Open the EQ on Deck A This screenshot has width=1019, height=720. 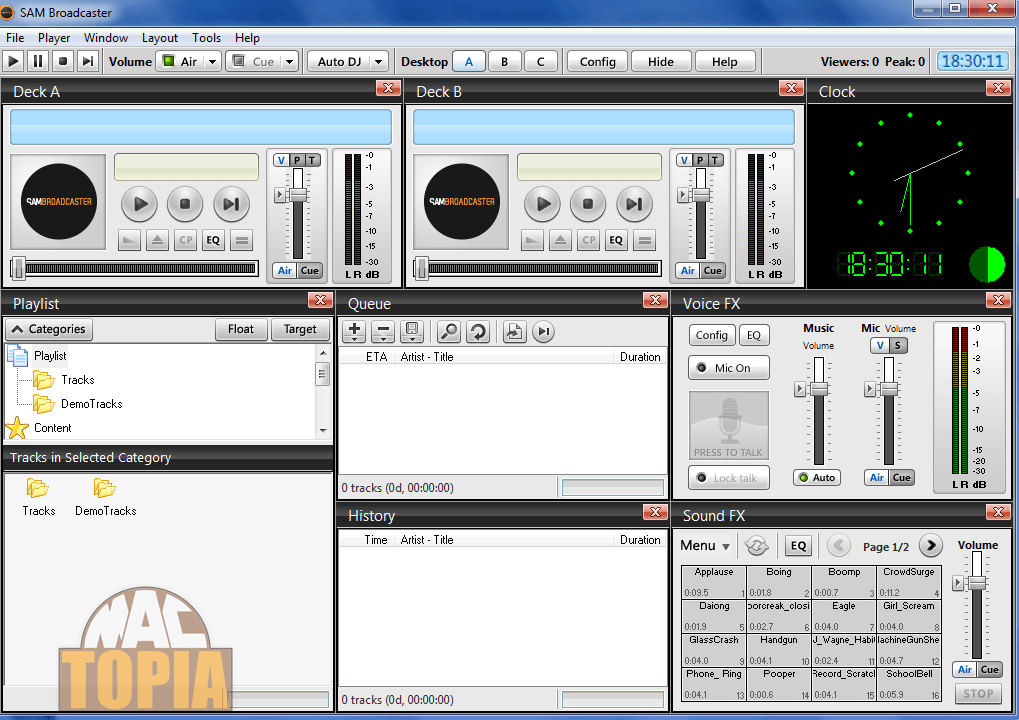click(213, 240)
